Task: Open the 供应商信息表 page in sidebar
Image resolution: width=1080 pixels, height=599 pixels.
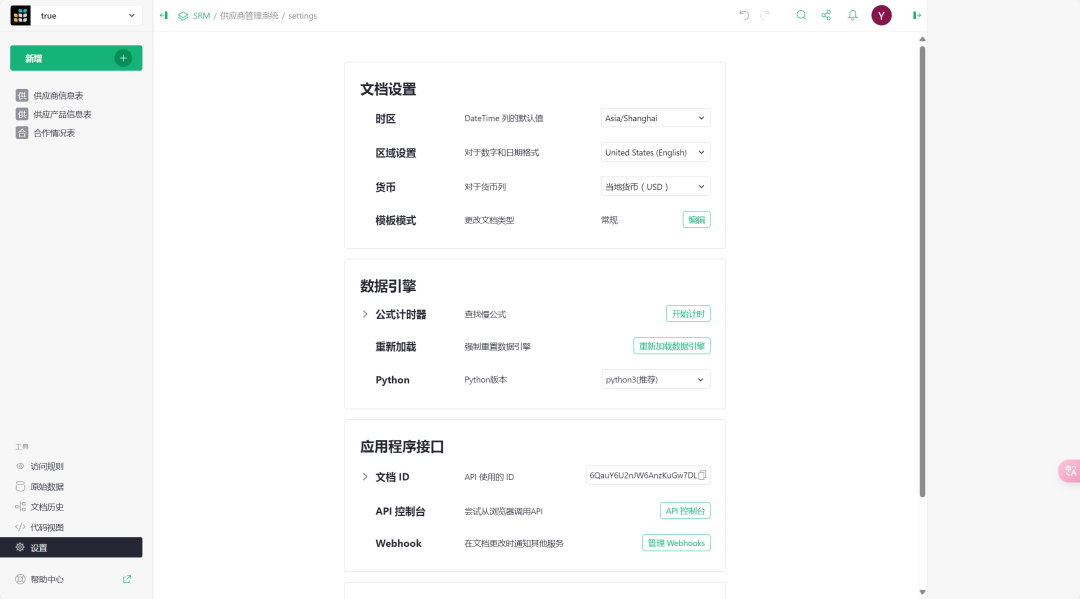Action: tap(58, 96)
